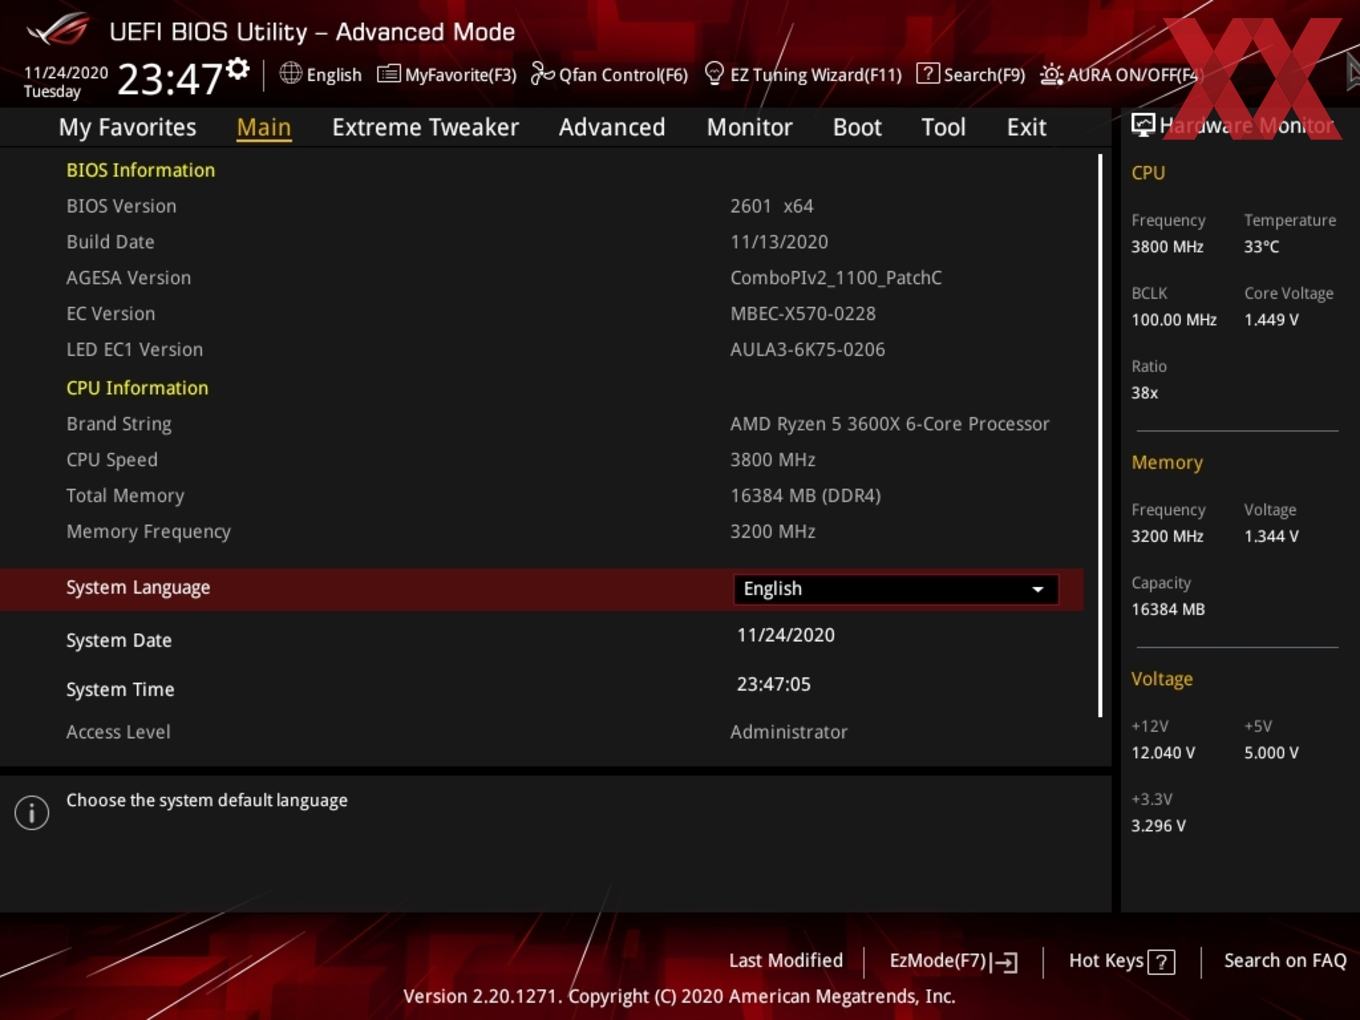Image resolution: width=1360 pixels, height=1020 pixels.
Task: Click the Brand String AMD Ryzen value
Action: coord(890,424)
